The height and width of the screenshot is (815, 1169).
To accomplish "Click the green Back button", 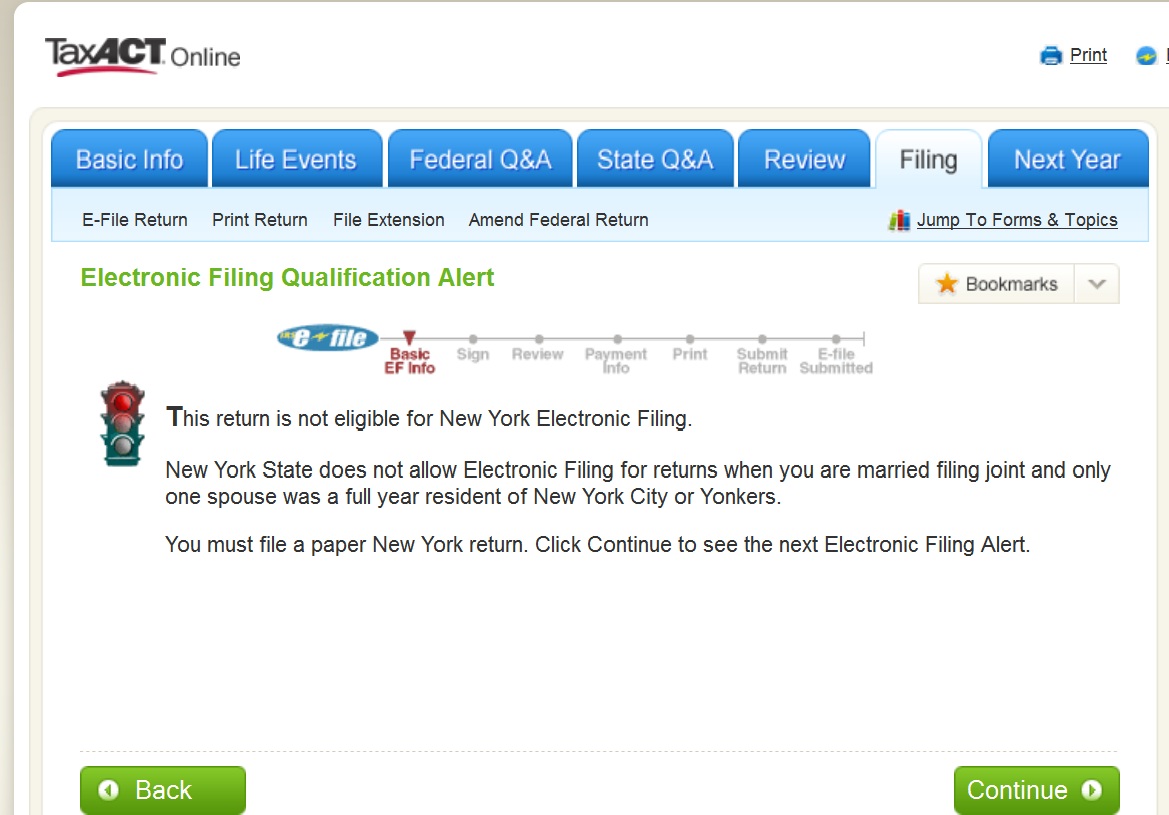I will [163, 790].
